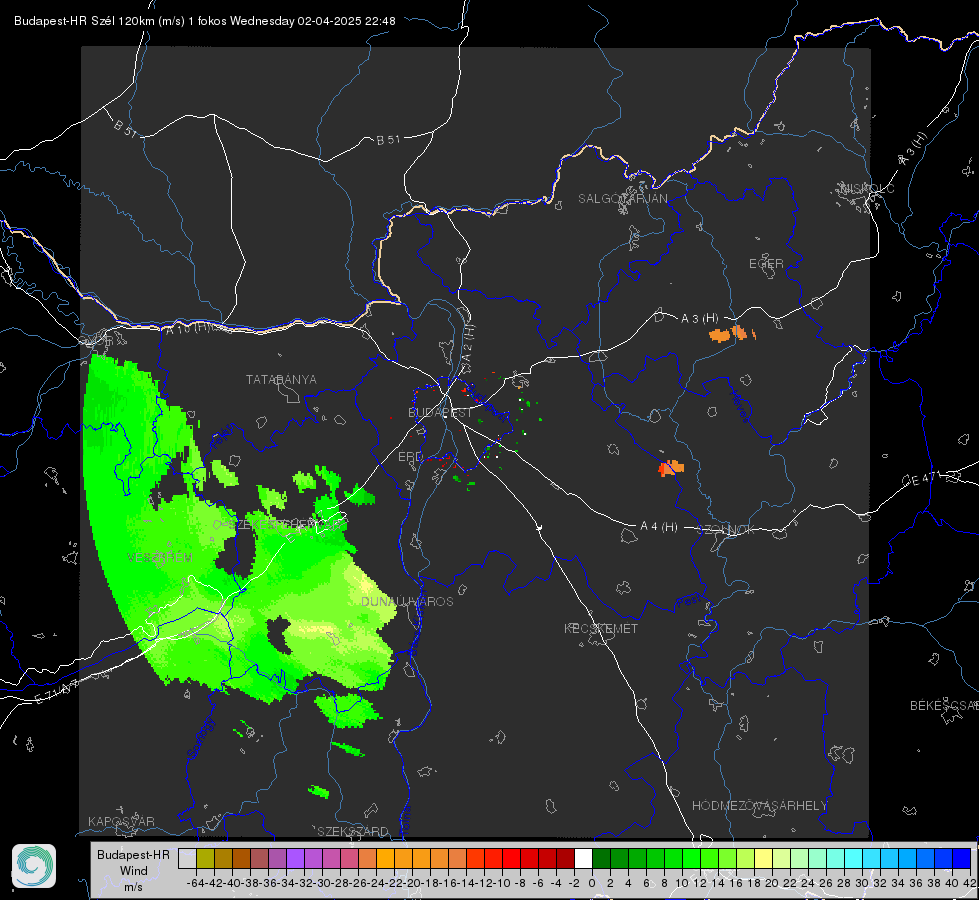
Task: Select the MISKOLC city label
Action: [x=868, y=188]
